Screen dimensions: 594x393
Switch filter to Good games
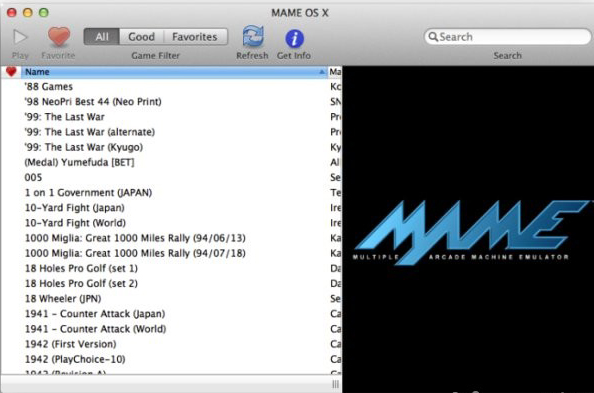pos(141,37)
